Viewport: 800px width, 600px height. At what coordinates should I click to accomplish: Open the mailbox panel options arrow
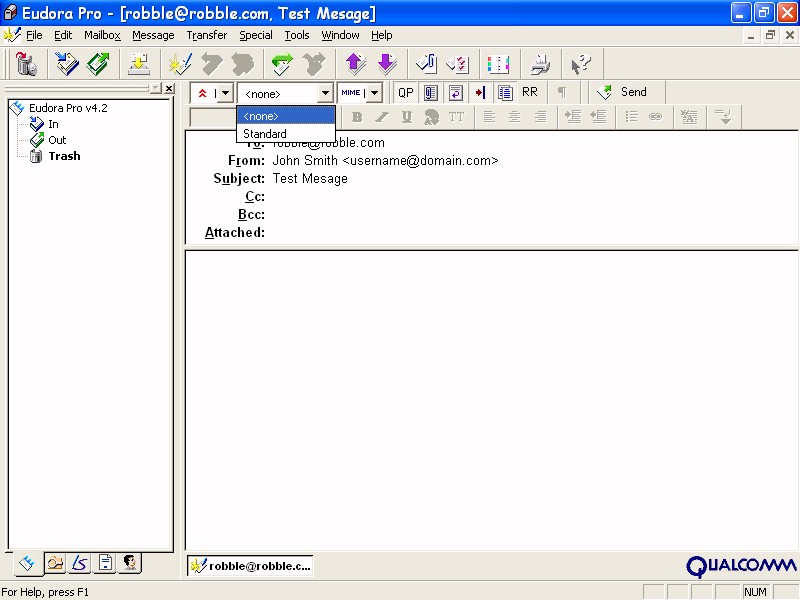156,88
